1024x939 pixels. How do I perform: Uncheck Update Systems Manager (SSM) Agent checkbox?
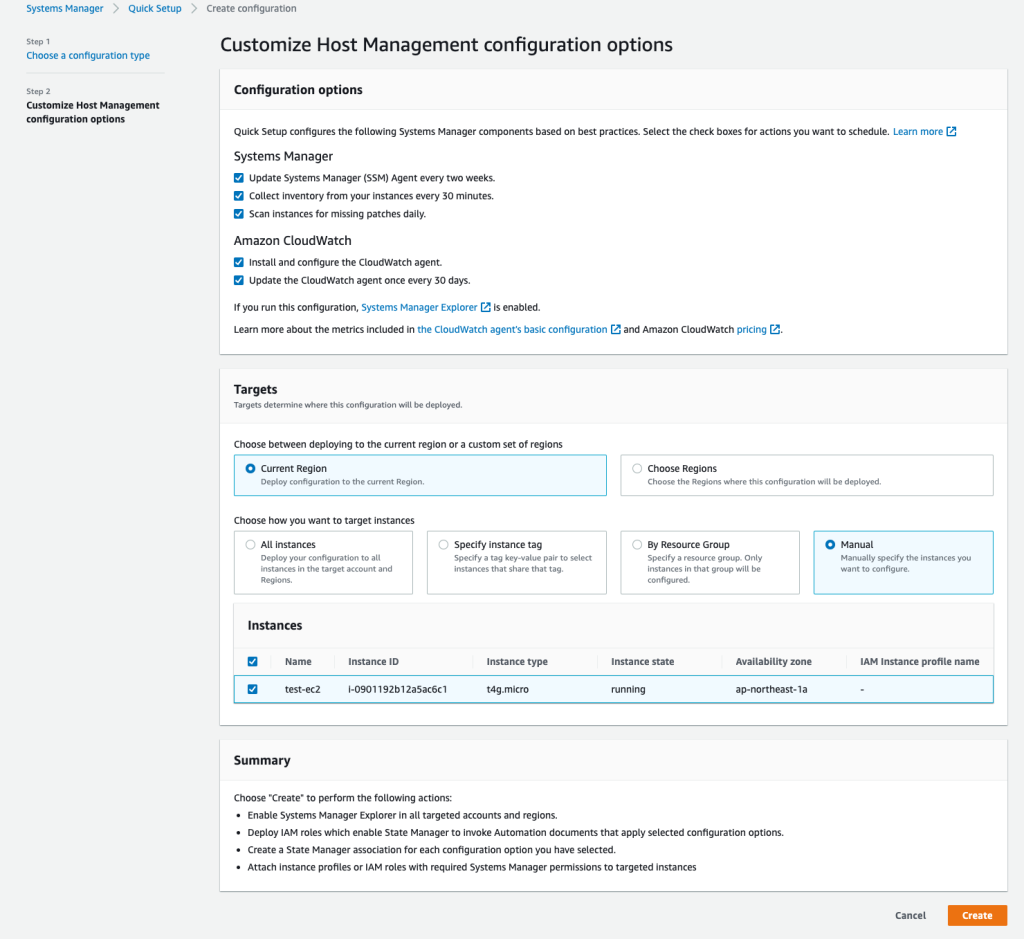coord(239,178)
